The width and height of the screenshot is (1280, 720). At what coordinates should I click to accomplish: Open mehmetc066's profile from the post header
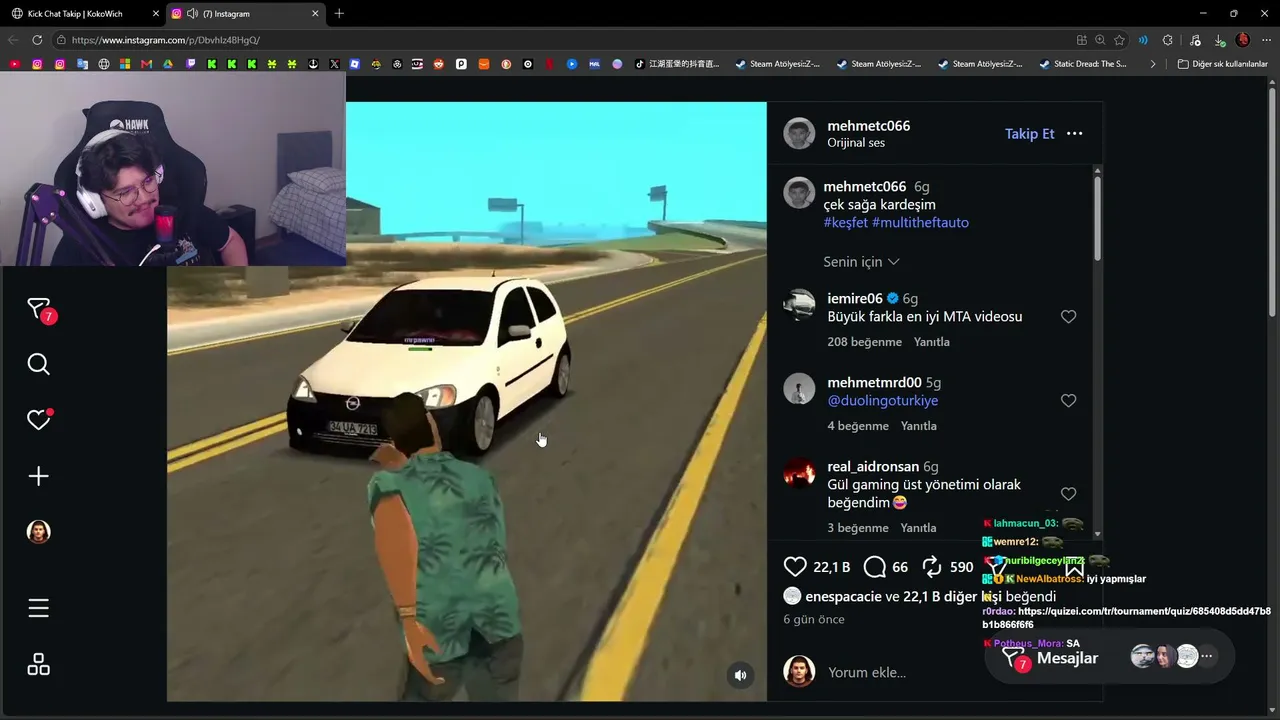click(x=868, y=126)
